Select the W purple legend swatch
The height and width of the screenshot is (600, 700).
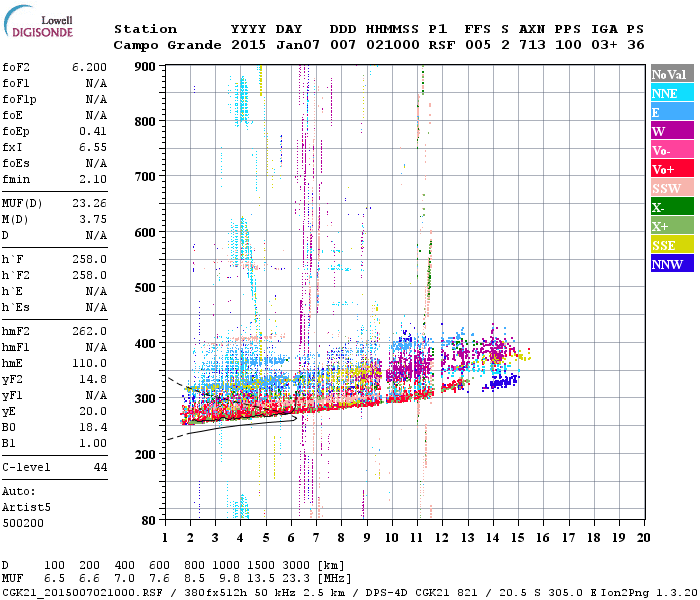coord(672,131)
